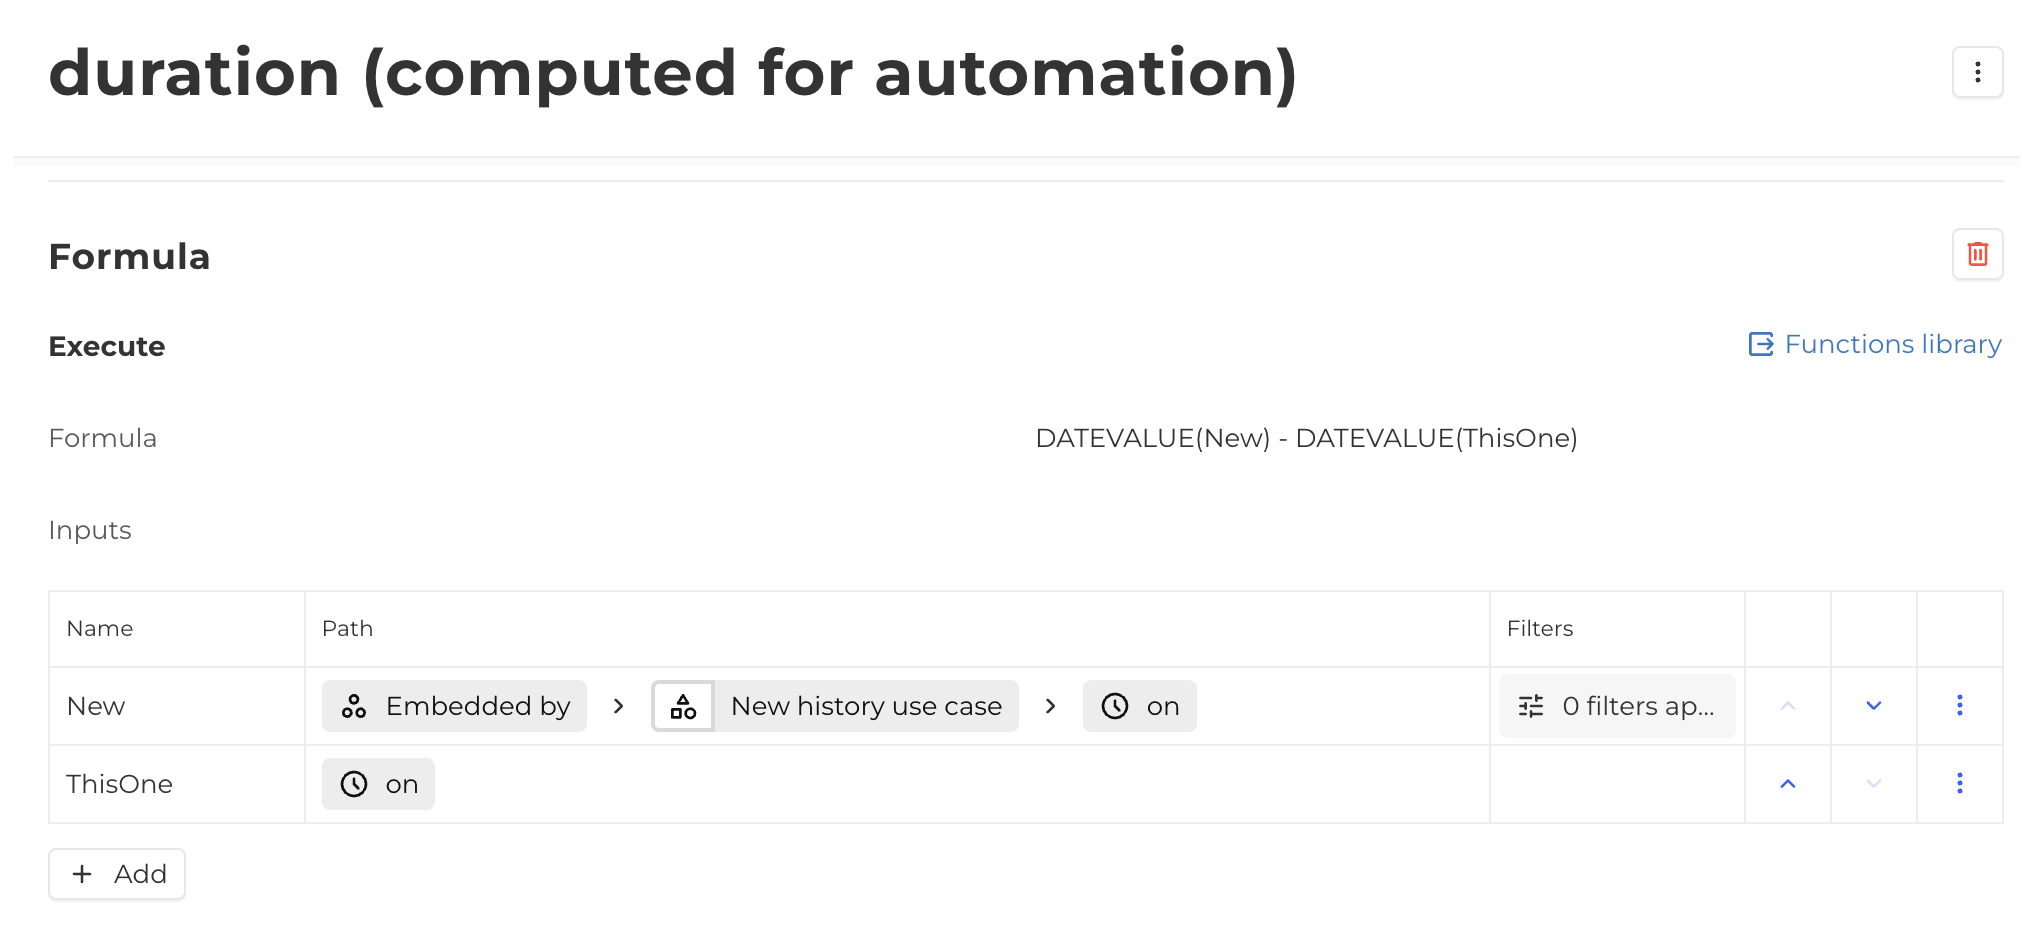Click the 'on' clock chip in ThisOne row
Viewport: 2022px width, 948px height.
tap(378, 784)
